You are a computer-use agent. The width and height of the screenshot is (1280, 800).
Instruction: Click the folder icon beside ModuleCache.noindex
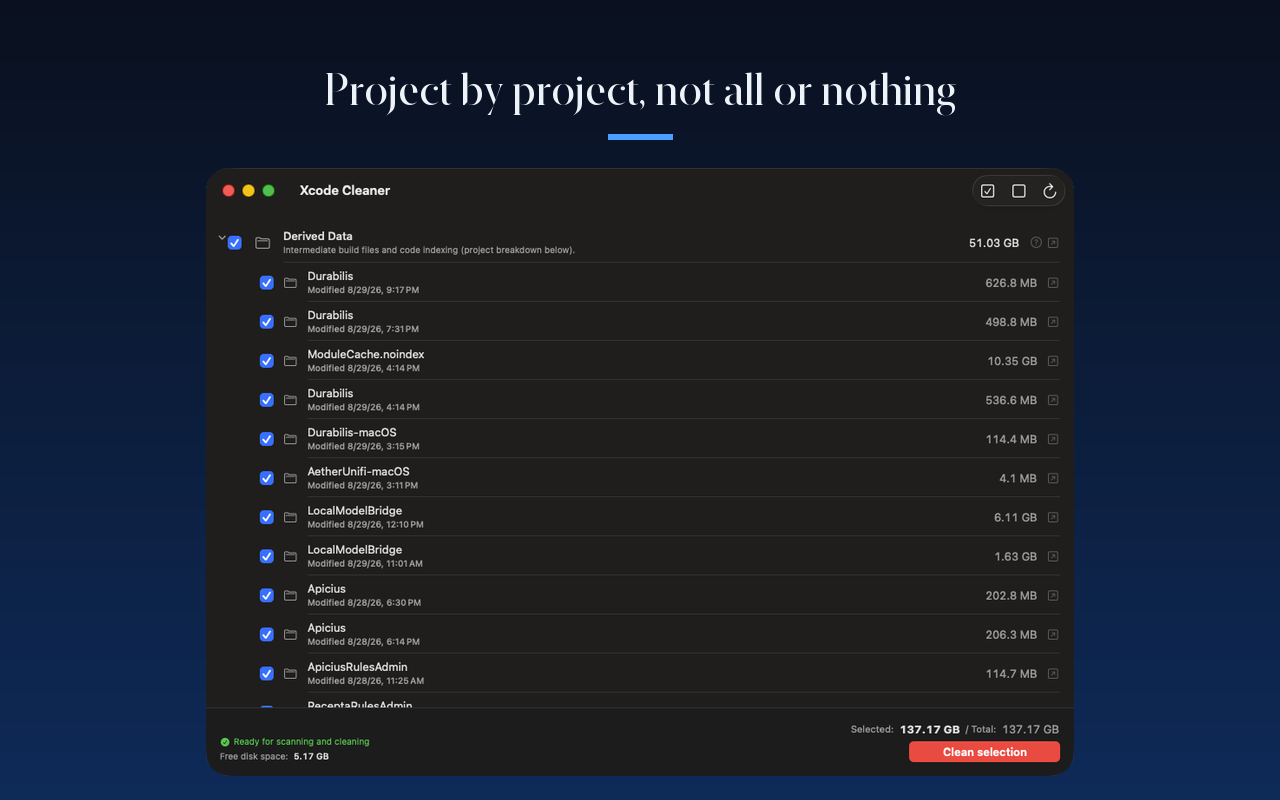pos(290,361)
